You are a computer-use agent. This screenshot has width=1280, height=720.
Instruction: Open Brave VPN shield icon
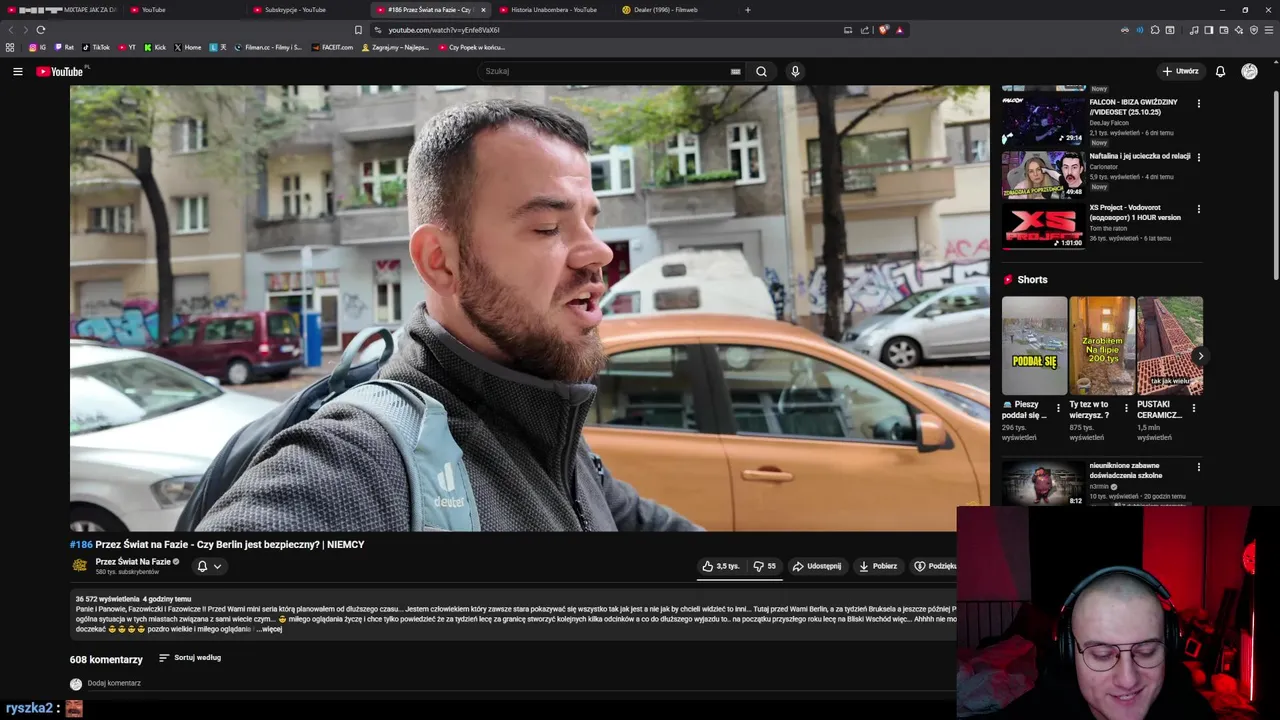1254,30
